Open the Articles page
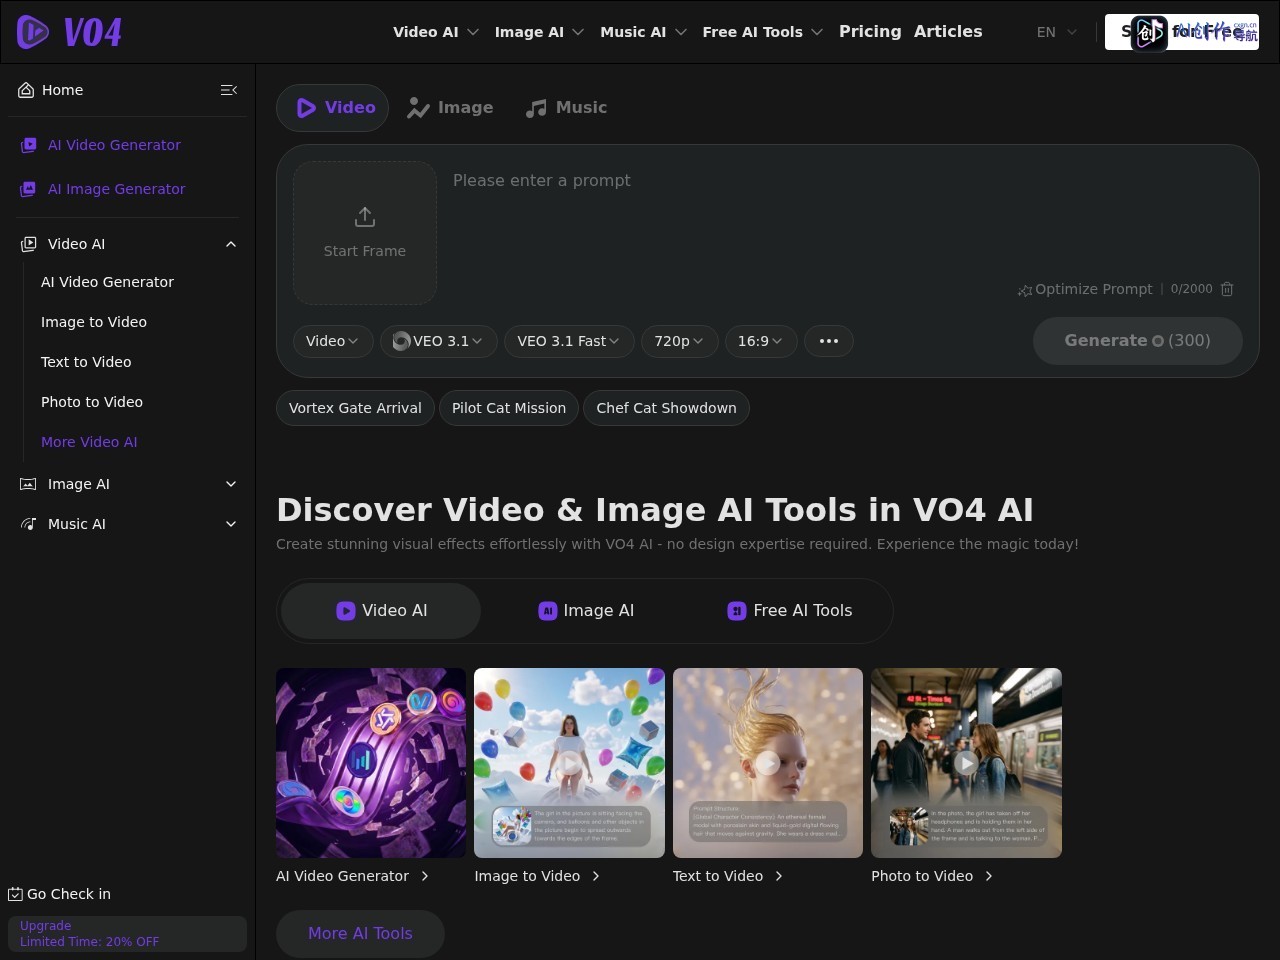The height and width of the screenshot is (960, 1280). 948,32
